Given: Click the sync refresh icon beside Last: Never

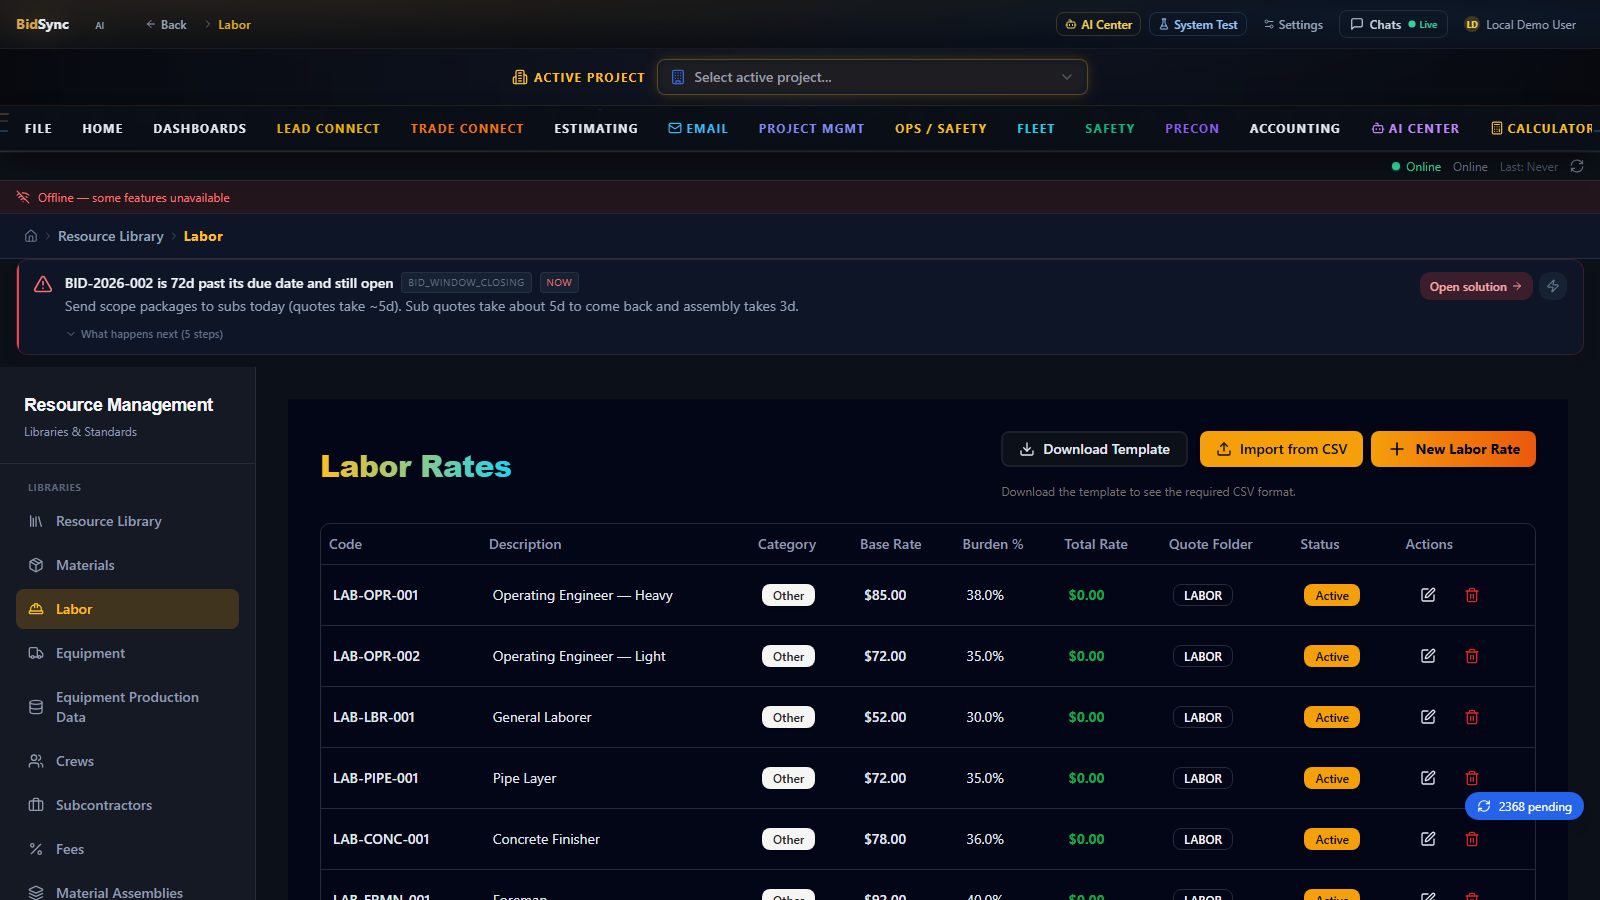Looking at the screenshot, I should coord(1577,166).
